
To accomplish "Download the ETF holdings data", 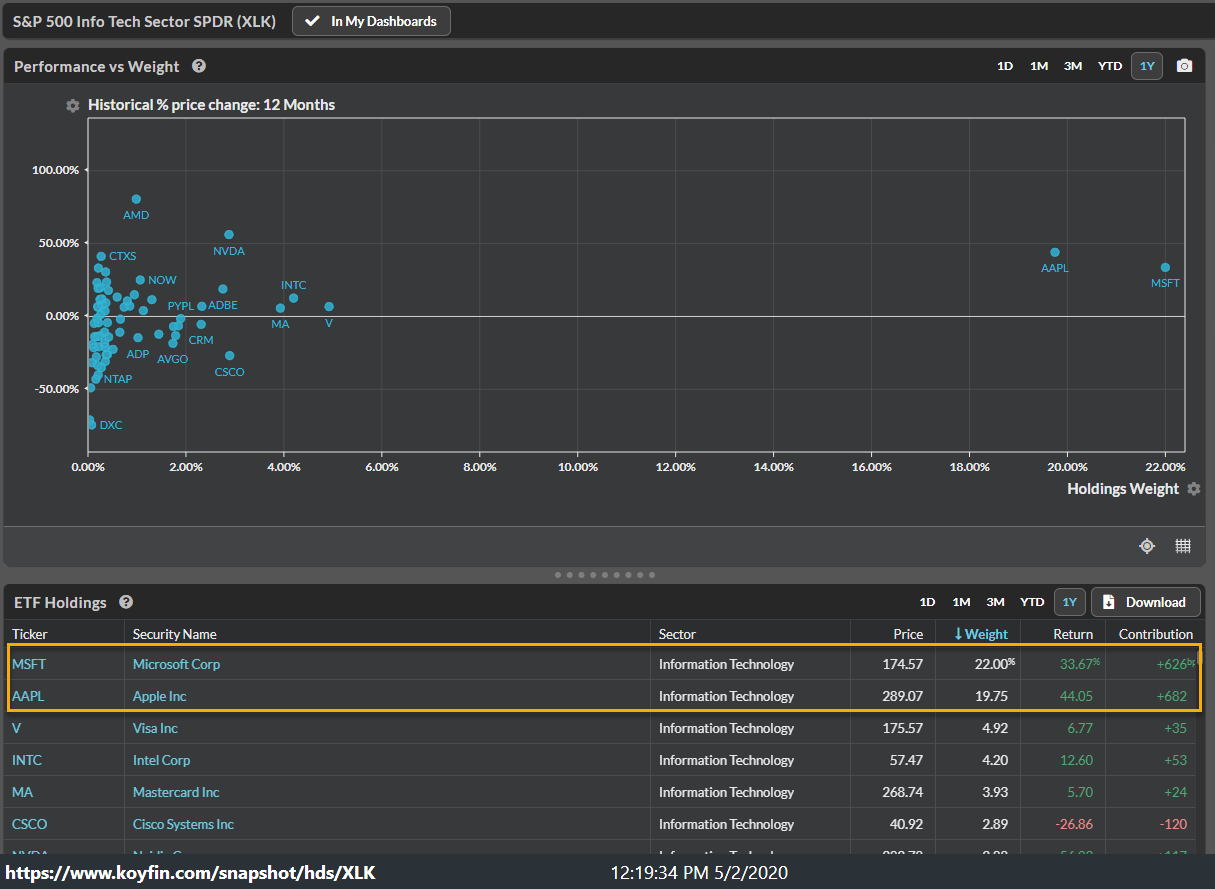I will click(1145, 602).
